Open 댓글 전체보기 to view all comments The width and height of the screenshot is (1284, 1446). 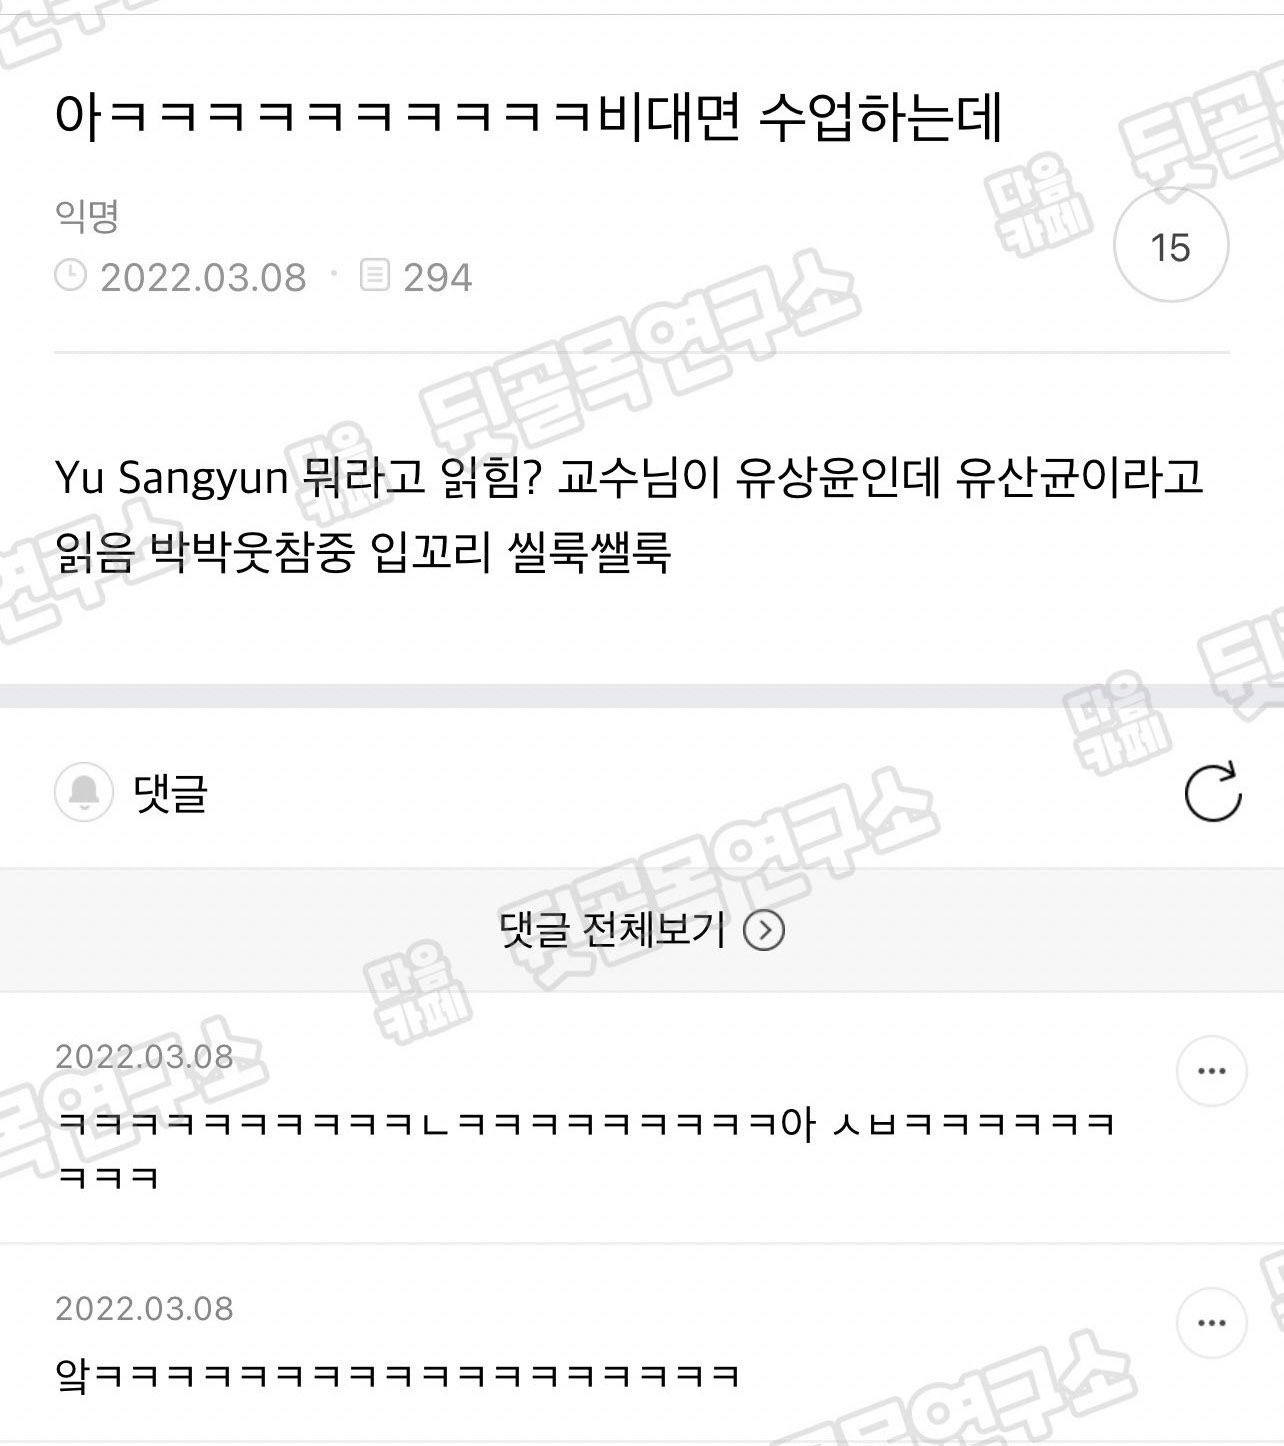point(642,931)
